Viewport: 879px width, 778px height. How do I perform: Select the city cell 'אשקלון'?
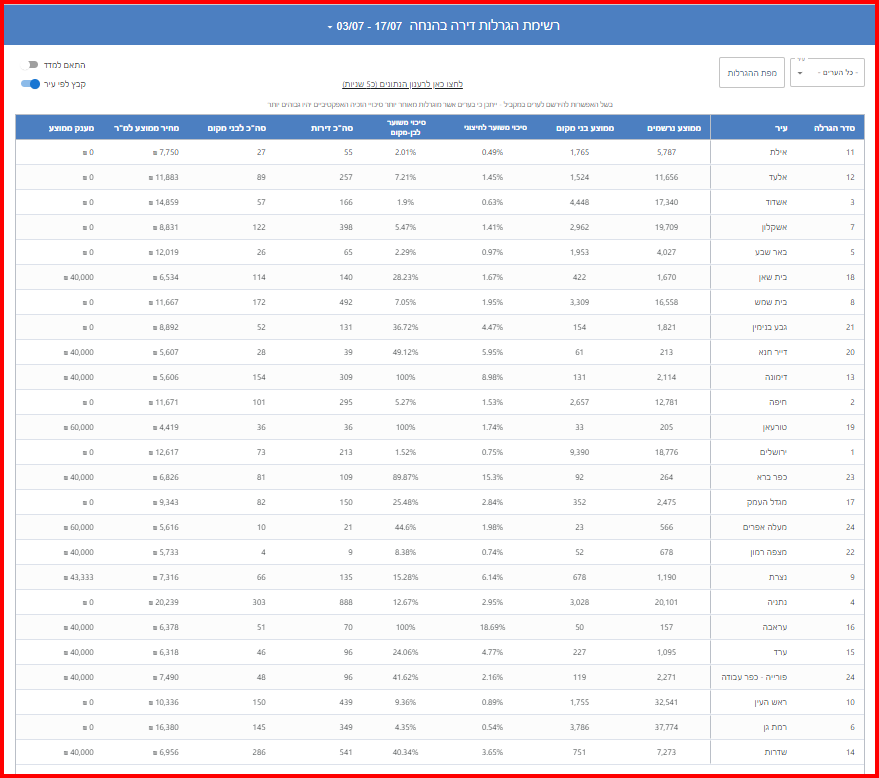click(x=774, y=228)
